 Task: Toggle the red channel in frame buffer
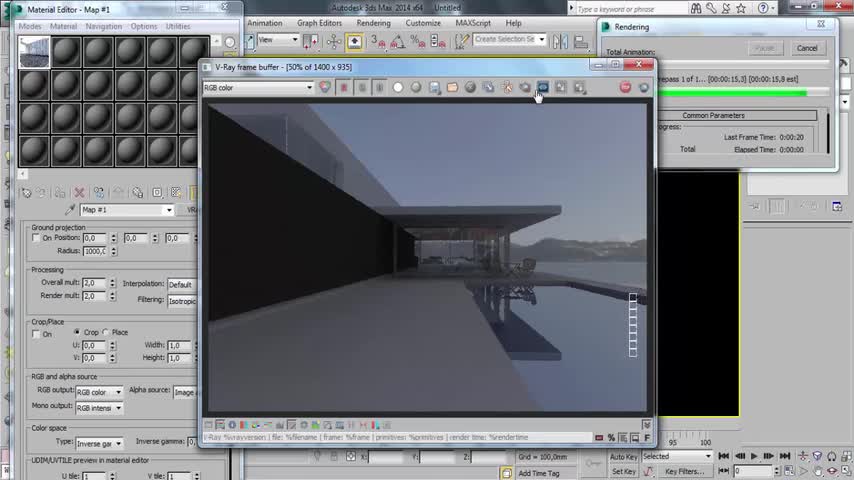point(344,87)
